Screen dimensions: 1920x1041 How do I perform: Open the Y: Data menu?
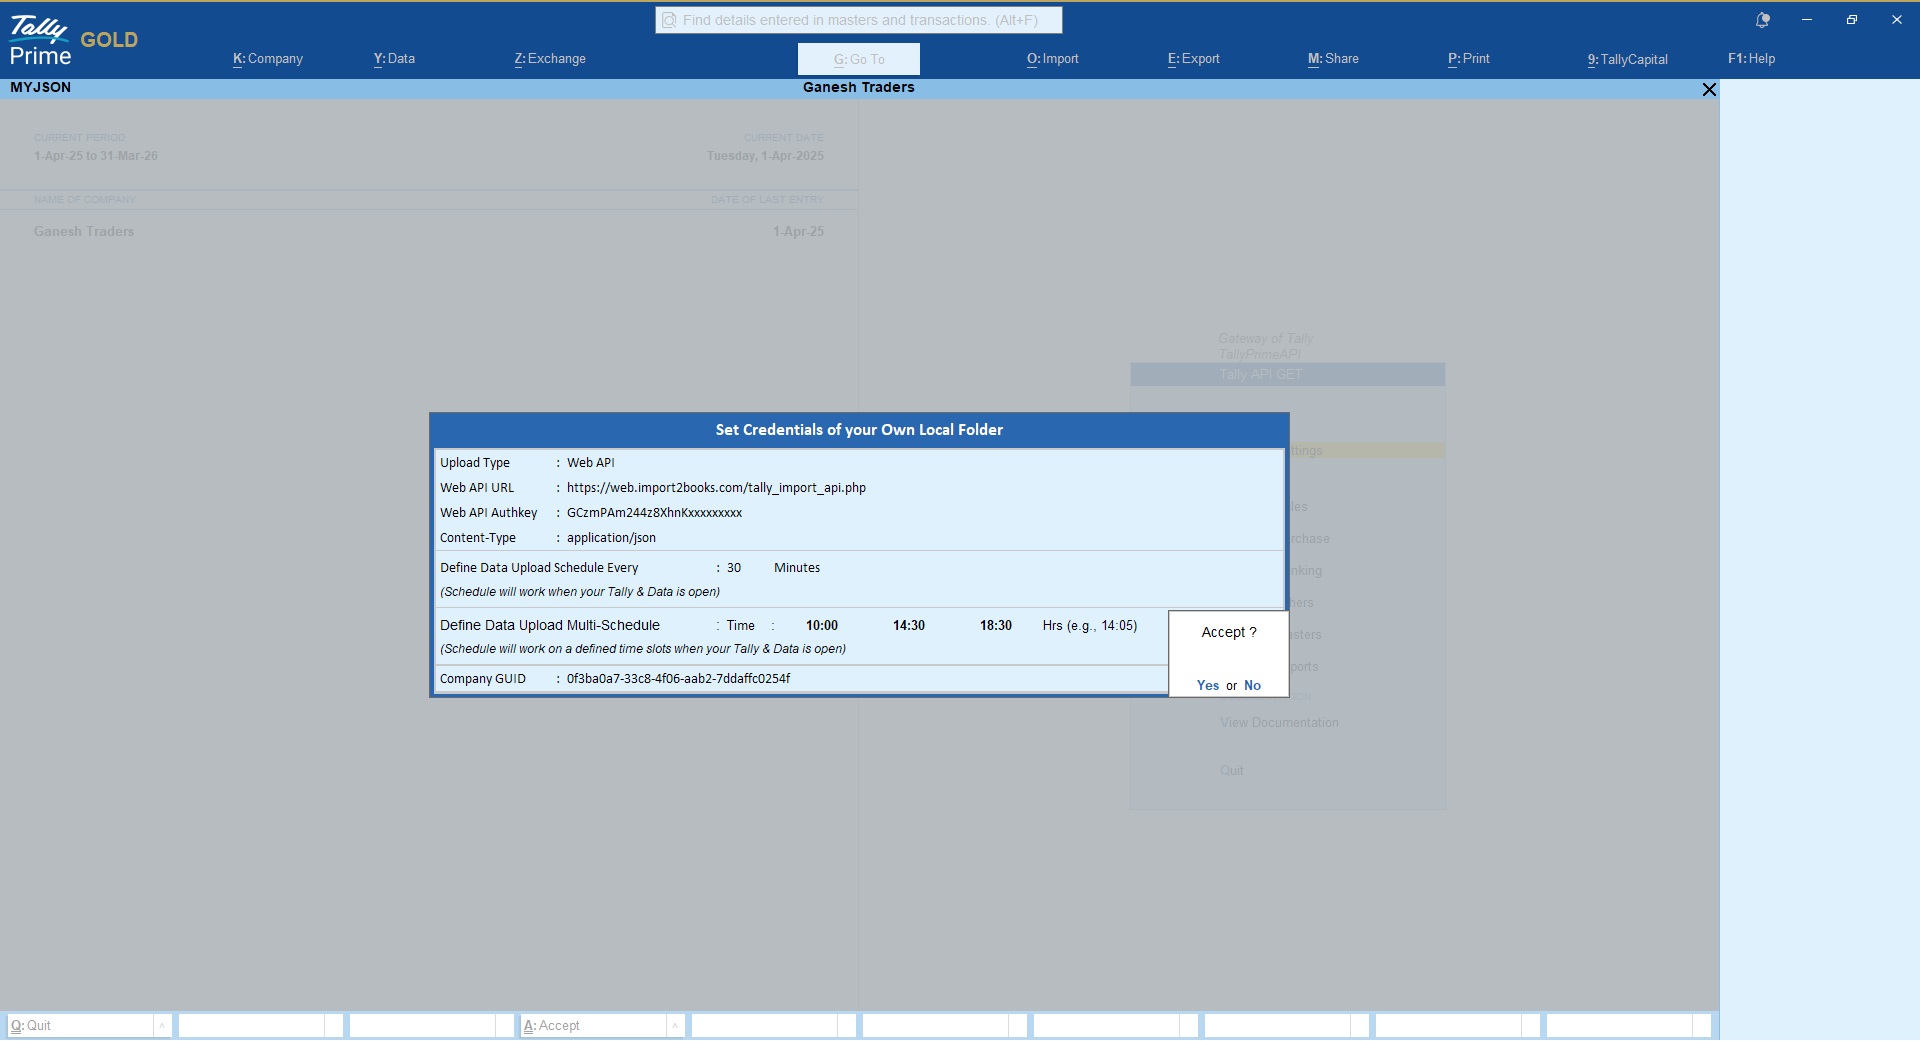pyautogui.click(x=394, y=59)
